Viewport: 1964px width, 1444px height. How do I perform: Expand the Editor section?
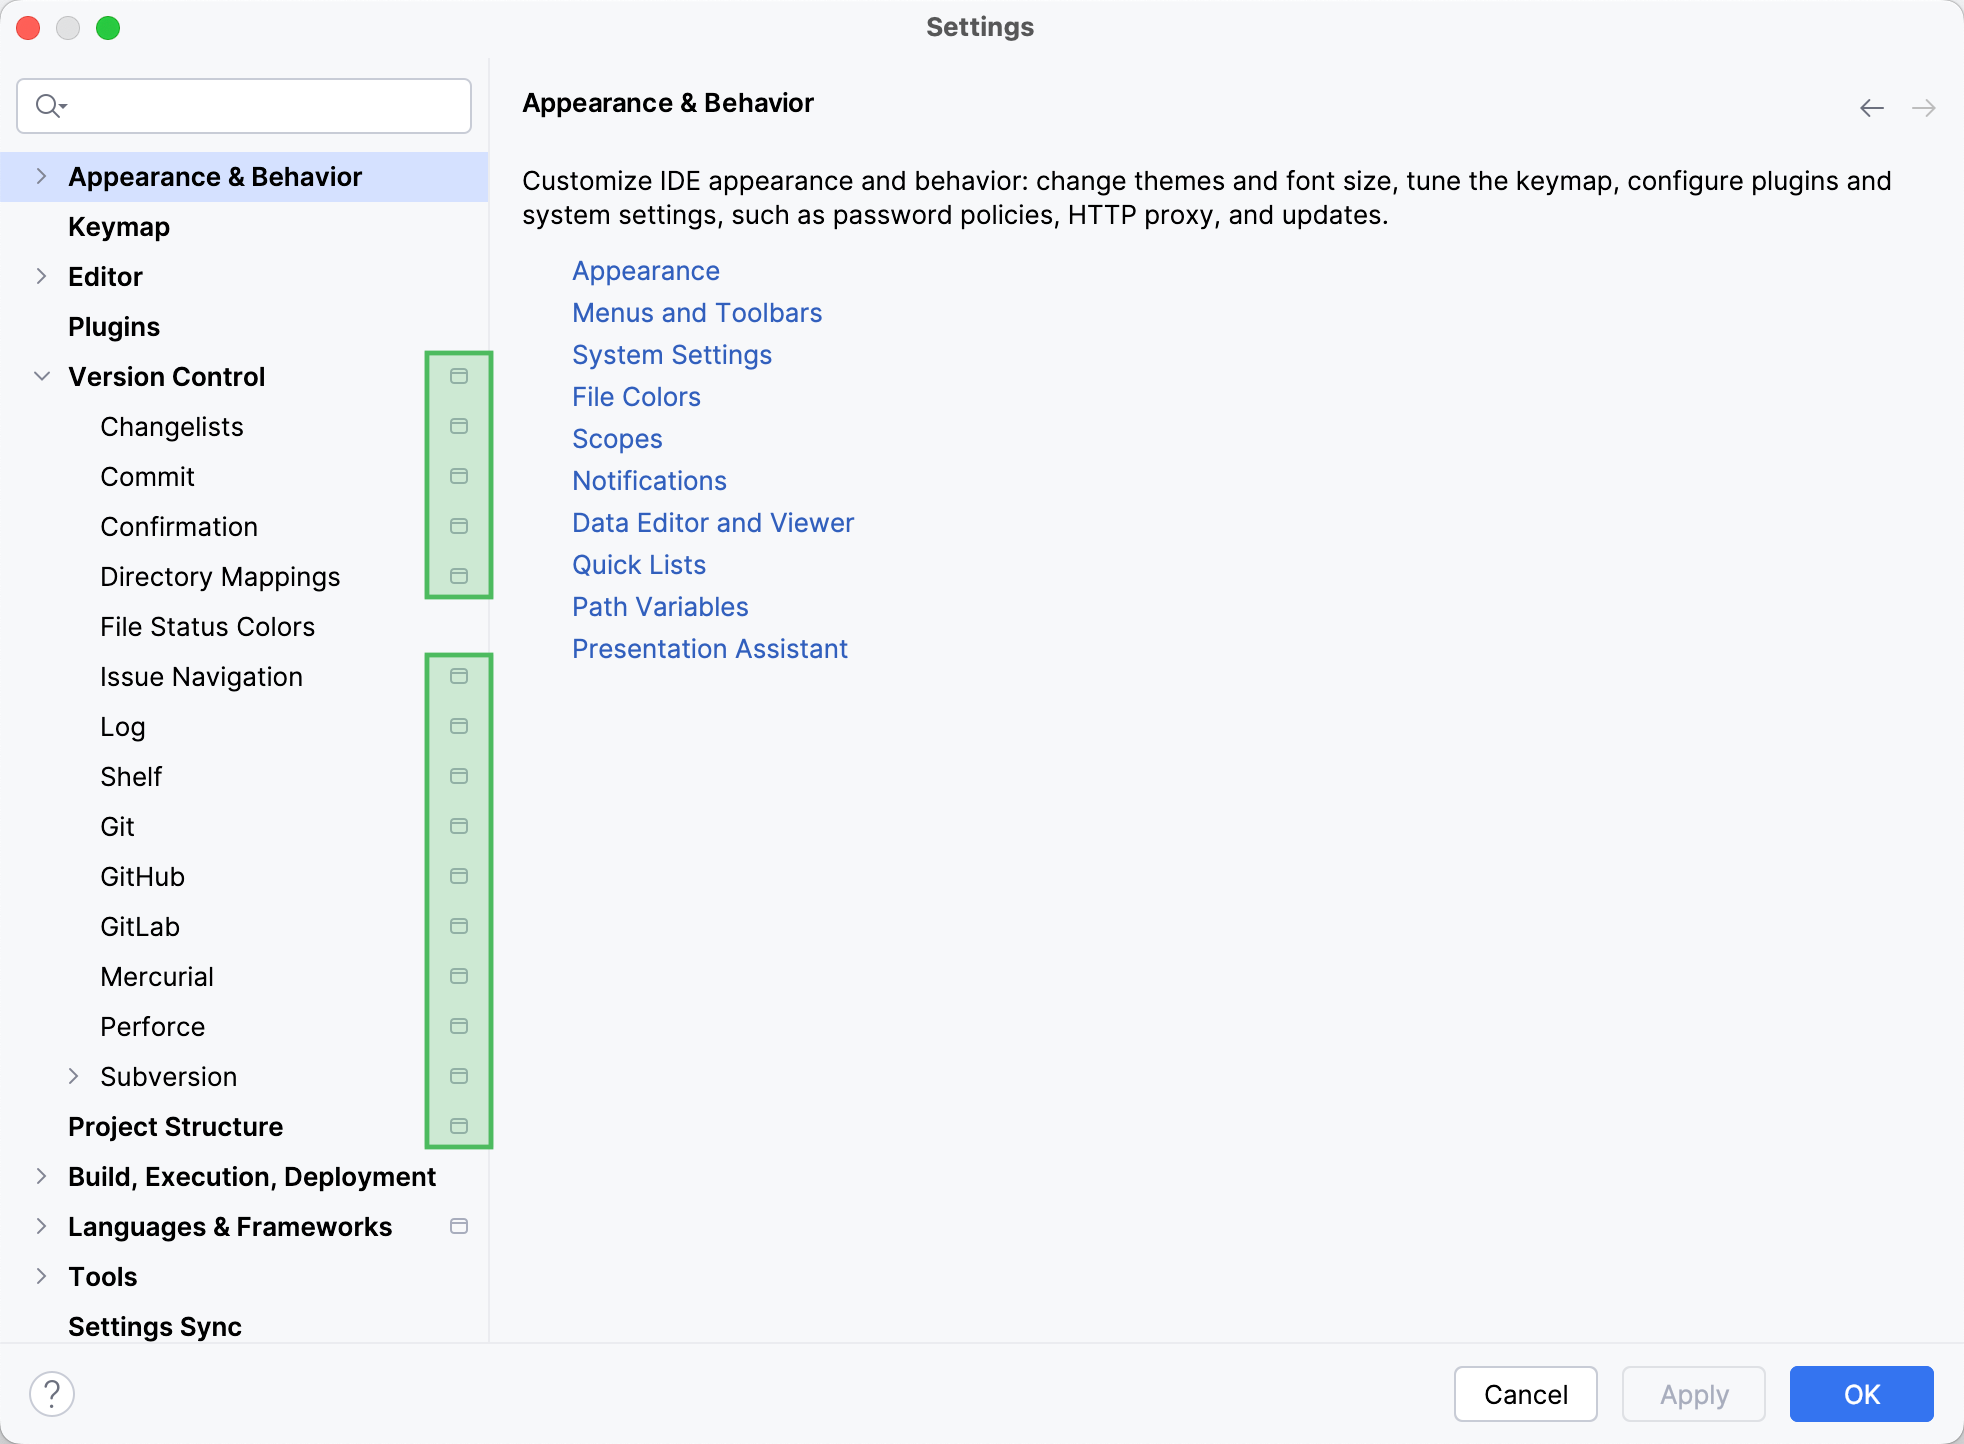click(41, 276)
